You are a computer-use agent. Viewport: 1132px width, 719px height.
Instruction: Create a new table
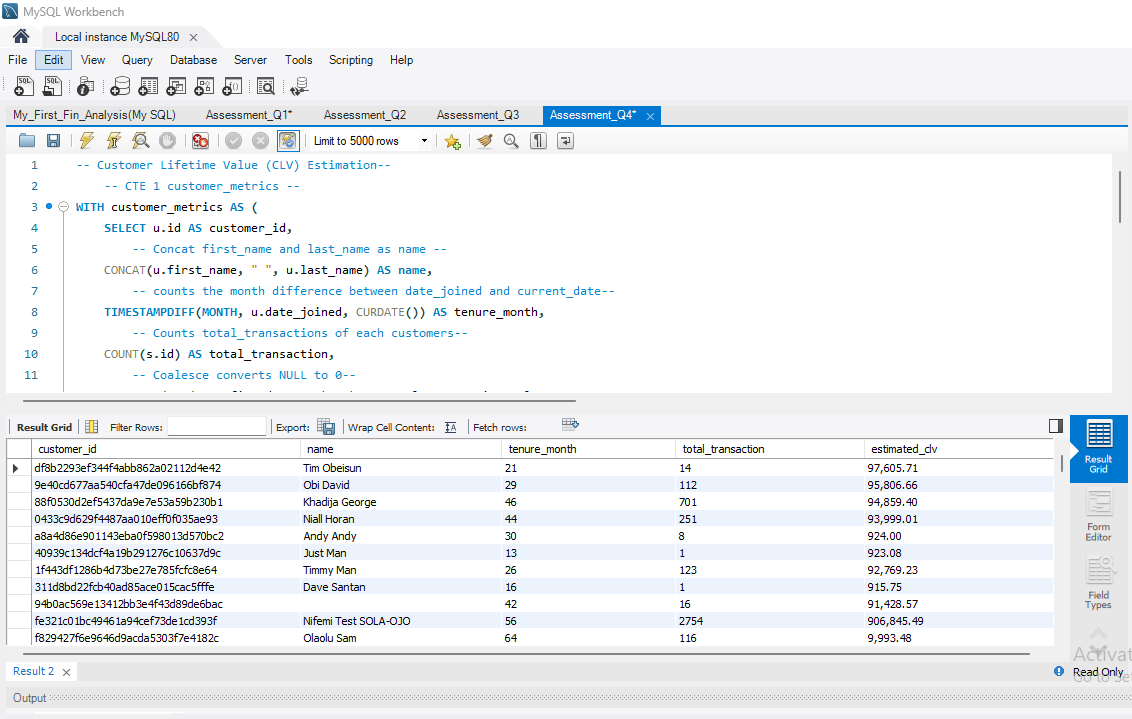click(x=148, y=87)
